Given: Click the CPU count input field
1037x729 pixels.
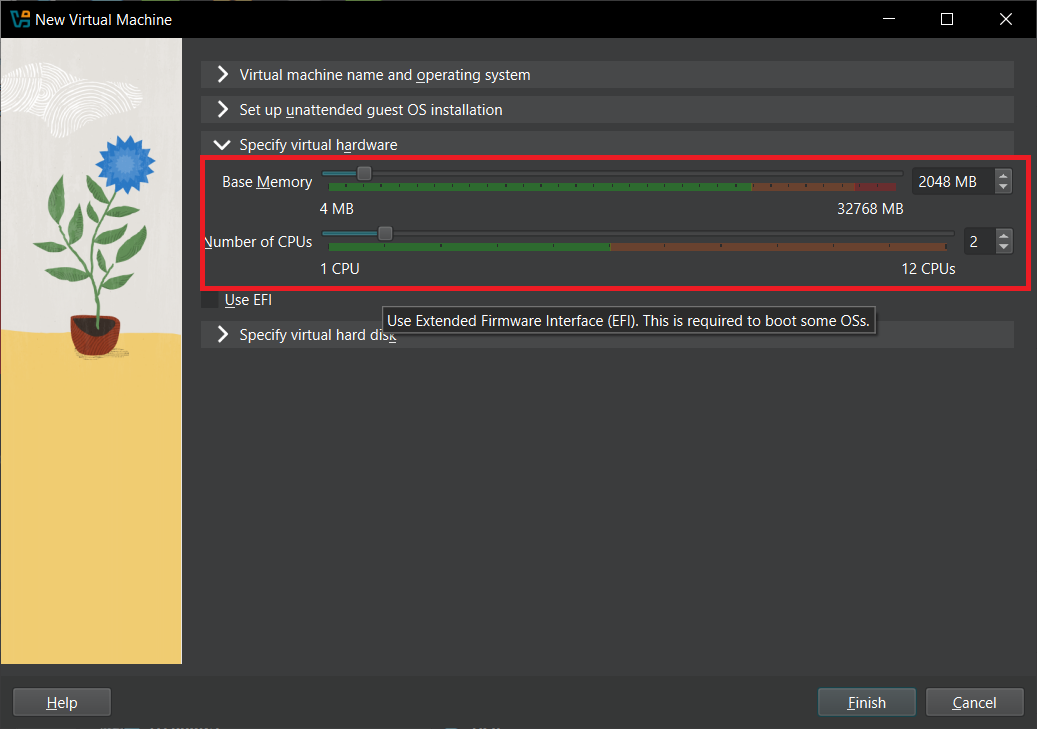Looking at the screenshot, I should coord(976,241).
